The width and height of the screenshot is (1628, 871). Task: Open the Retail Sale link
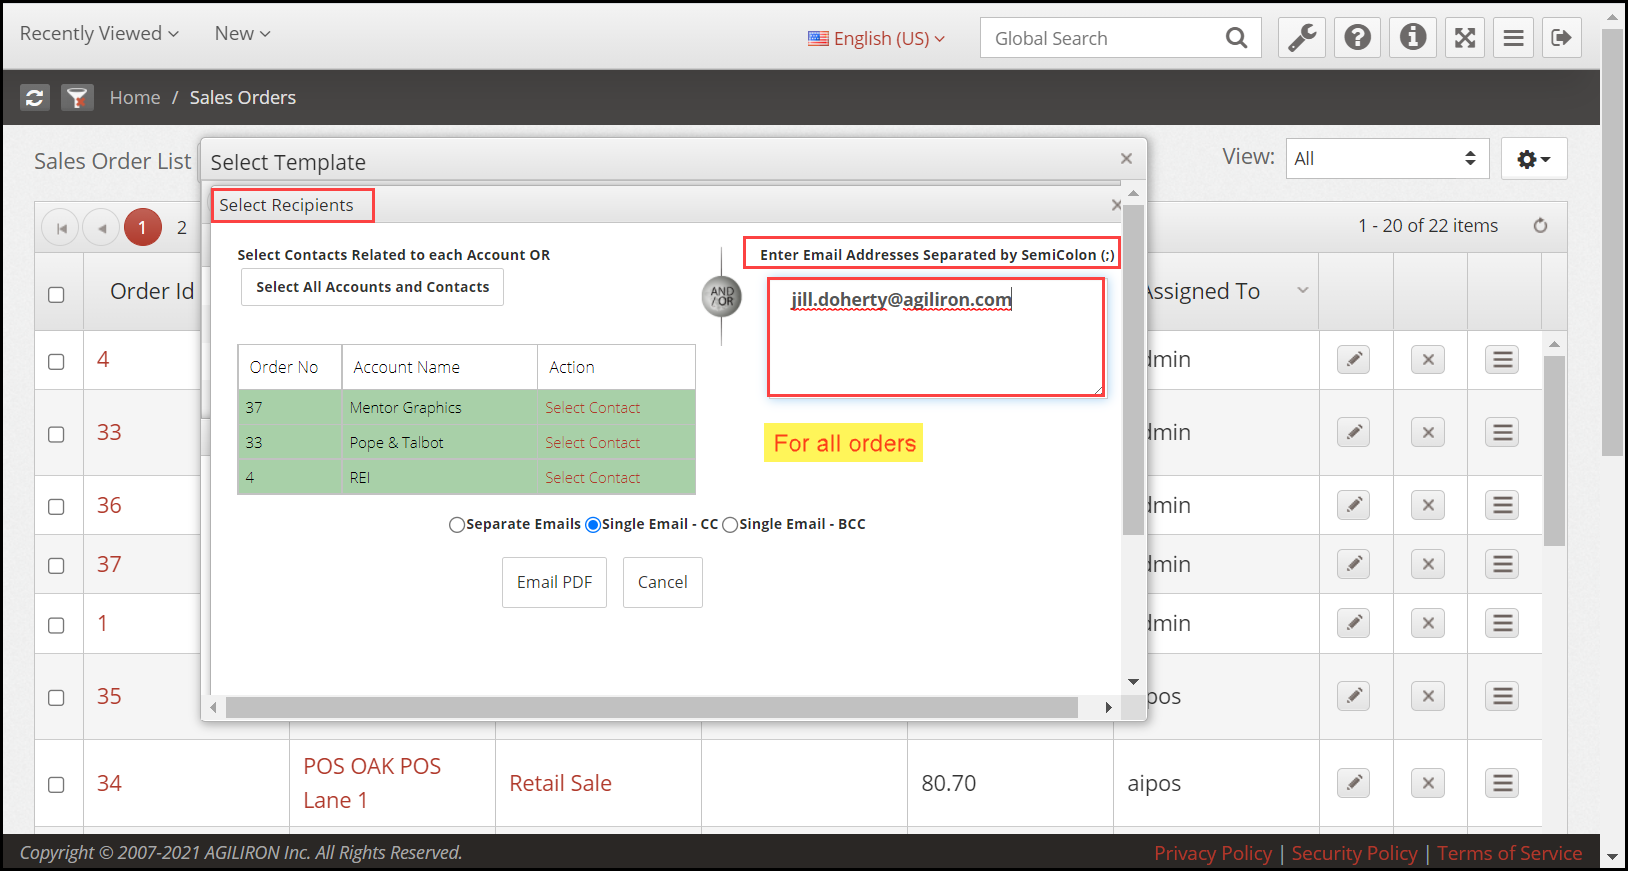click(x=560, y=783)
